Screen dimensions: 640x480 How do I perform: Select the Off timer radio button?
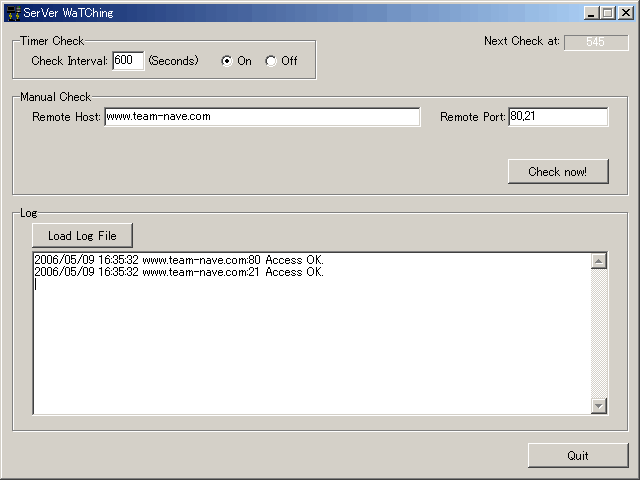point(270,61)
